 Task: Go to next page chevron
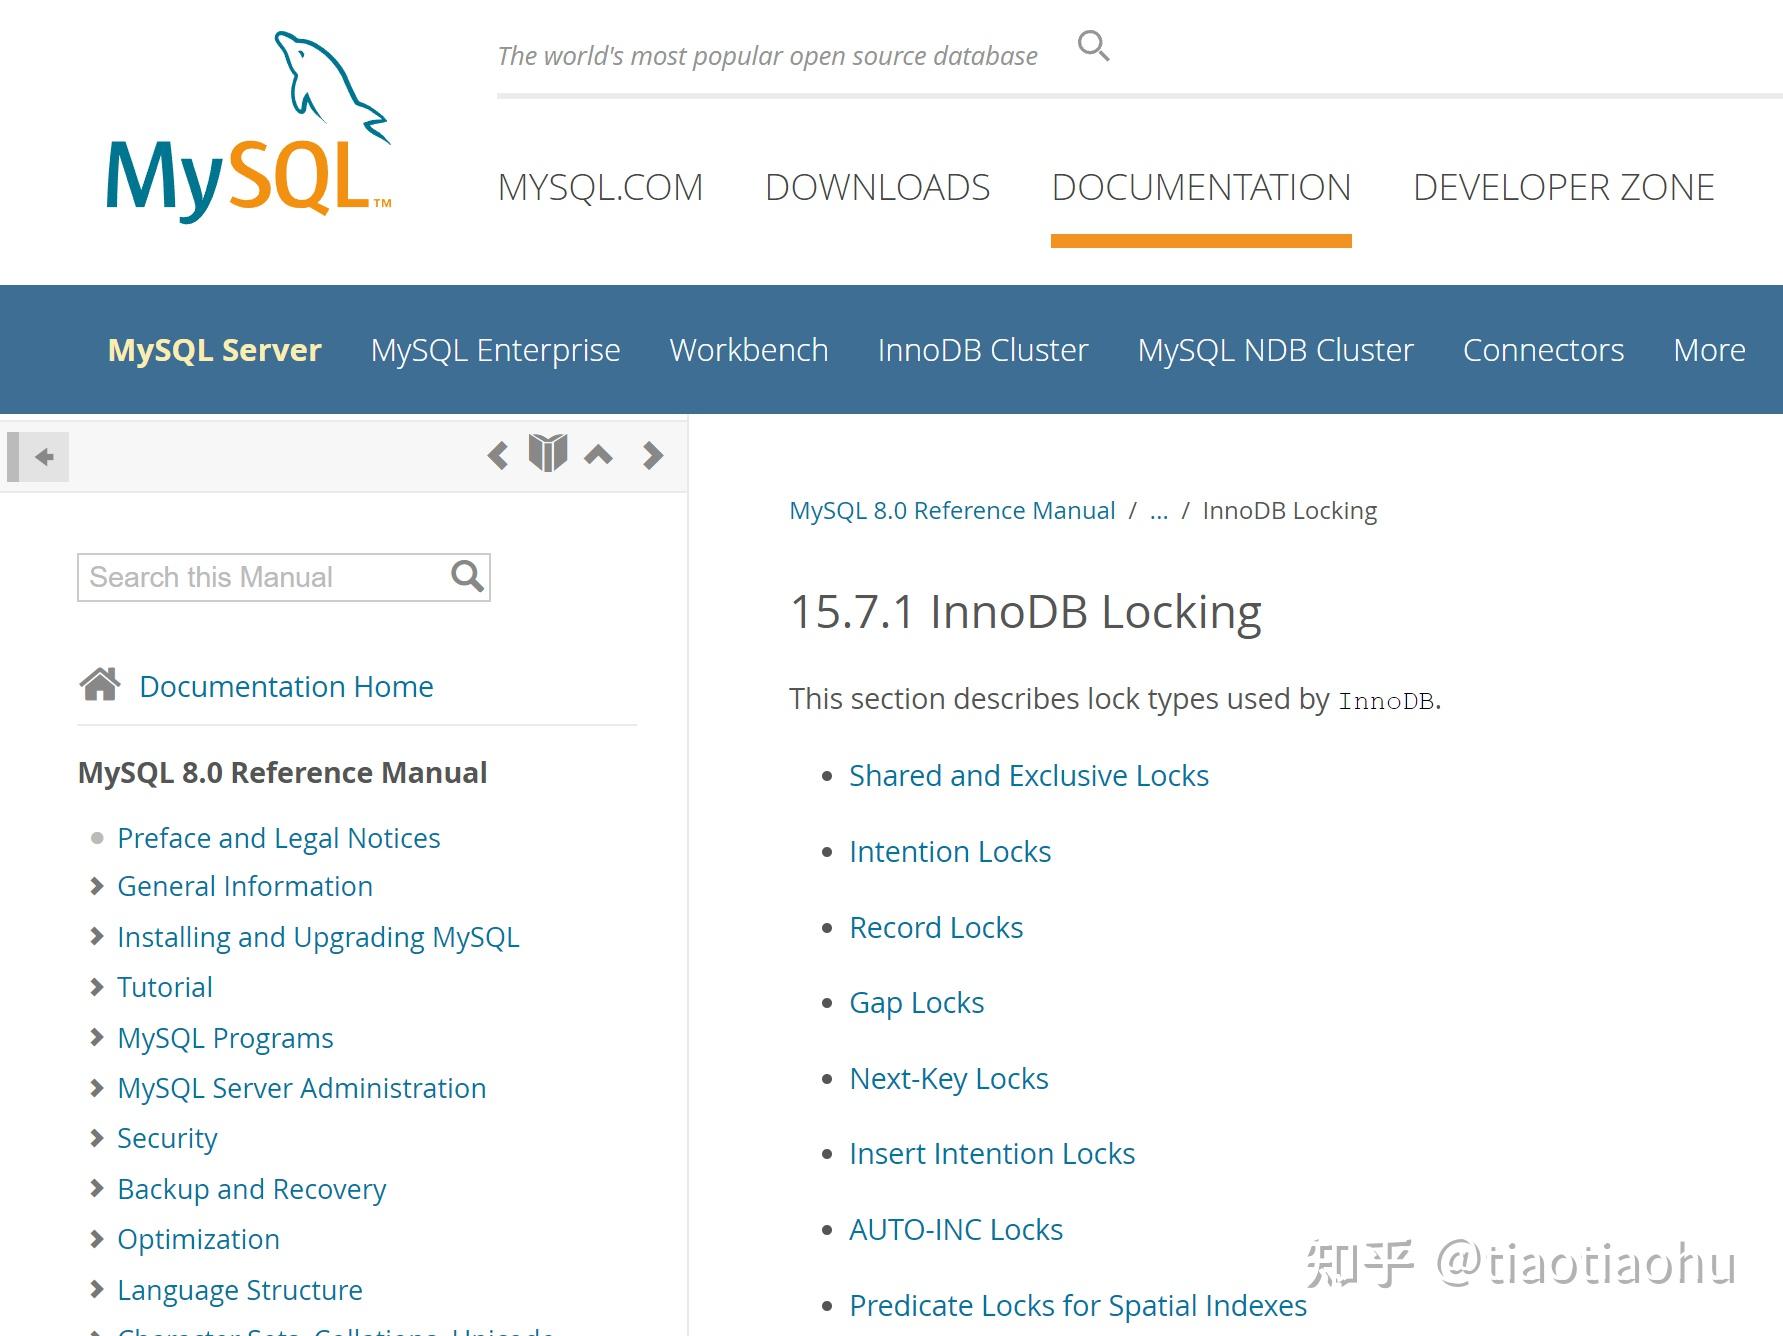tap(653, 456)
